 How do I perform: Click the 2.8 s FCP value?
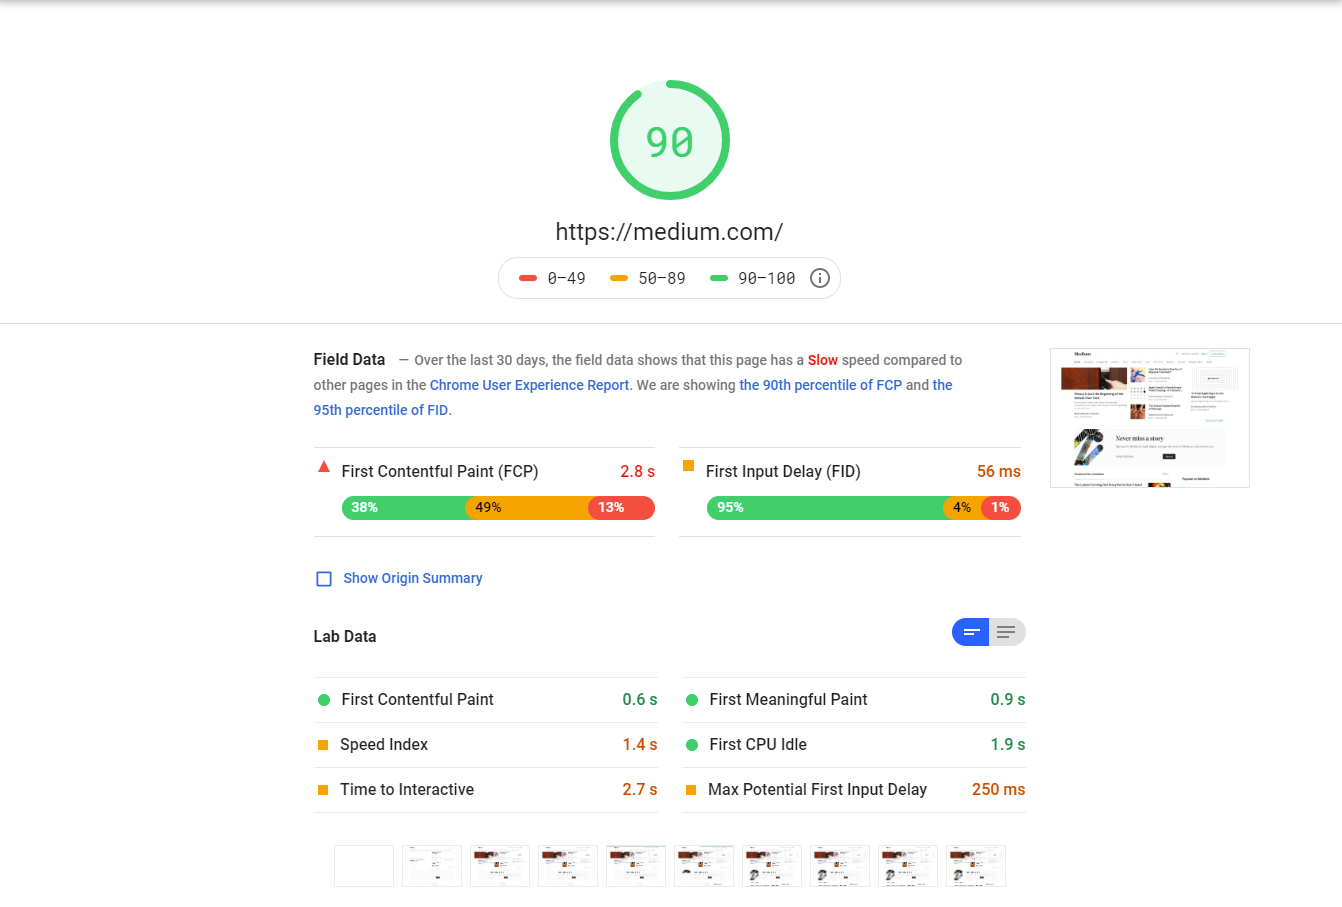[637, 471]
